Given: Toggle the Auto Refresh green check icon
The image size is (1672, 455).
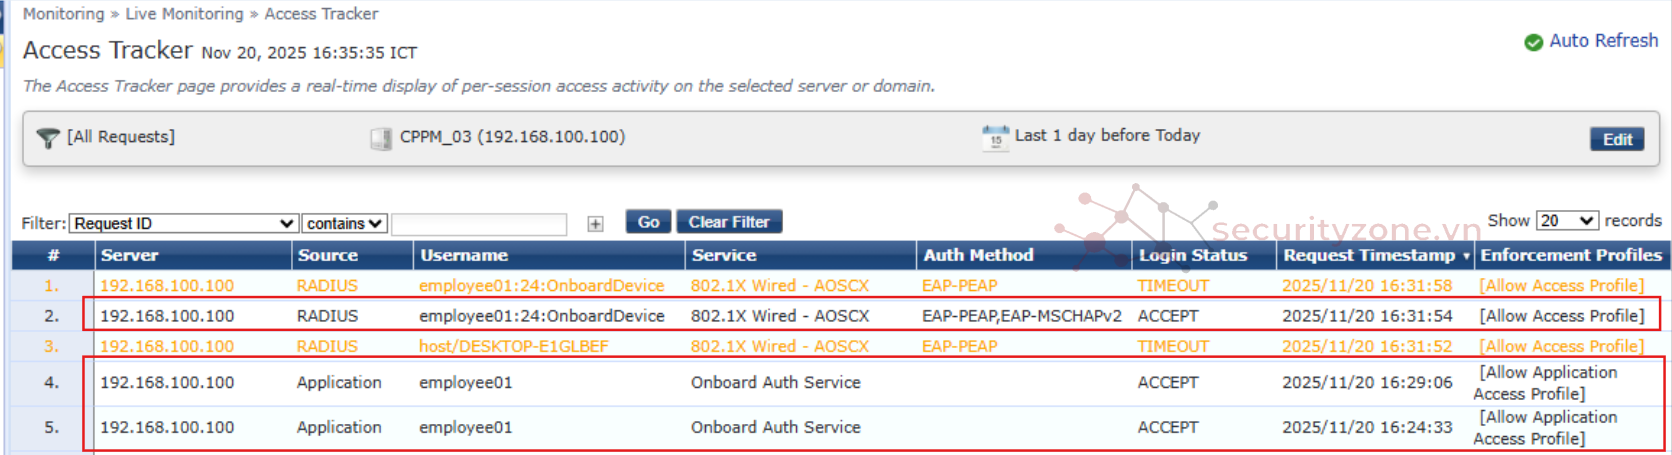Looking at the screenshot, I should [x=1533, y=42].
